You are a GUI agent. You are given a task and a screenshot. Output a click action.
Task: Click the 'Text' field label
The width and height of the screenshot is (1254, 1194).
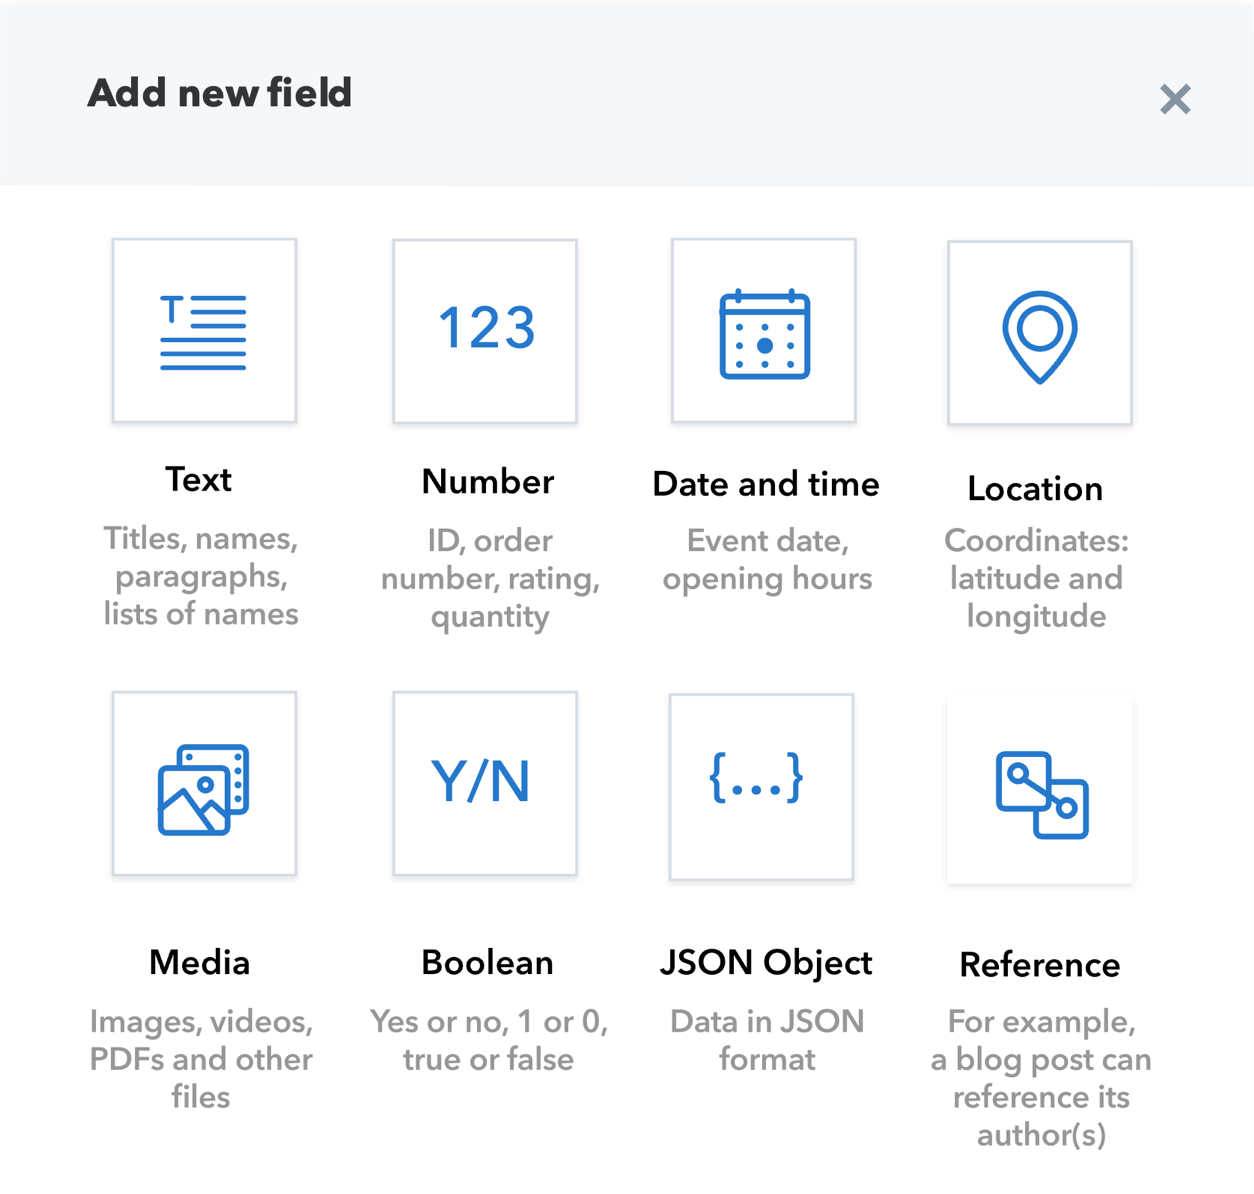coord(199,480)
